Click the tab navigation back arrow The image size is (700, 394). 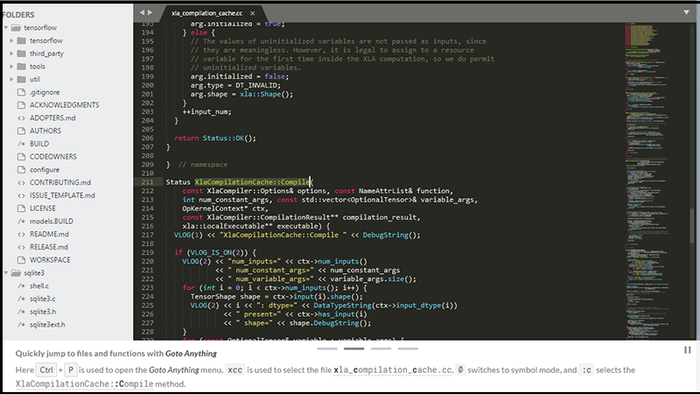point(142,12)
